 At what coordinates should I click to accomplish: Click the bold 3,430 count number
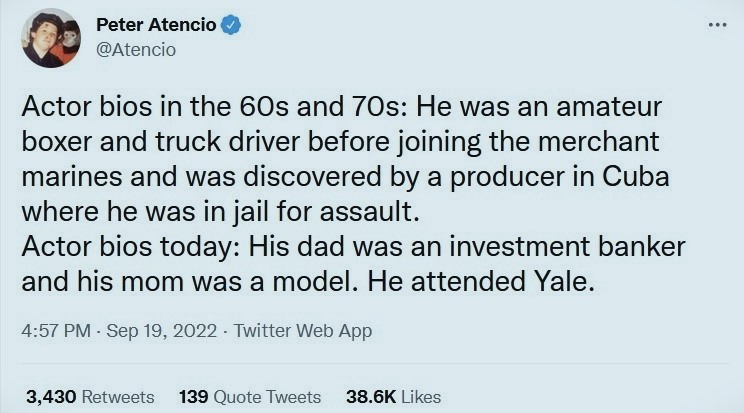(x=51, y=397)
